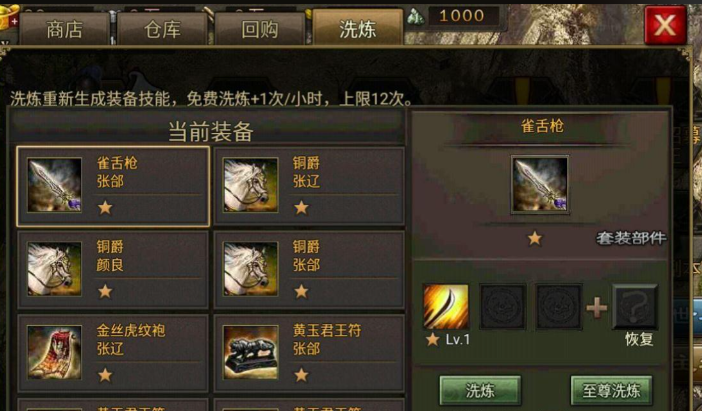Click the large 雀舌枪 preview image
Image resolution: width=702 pixels, height=411 pixels.
[x=540, y=184]
